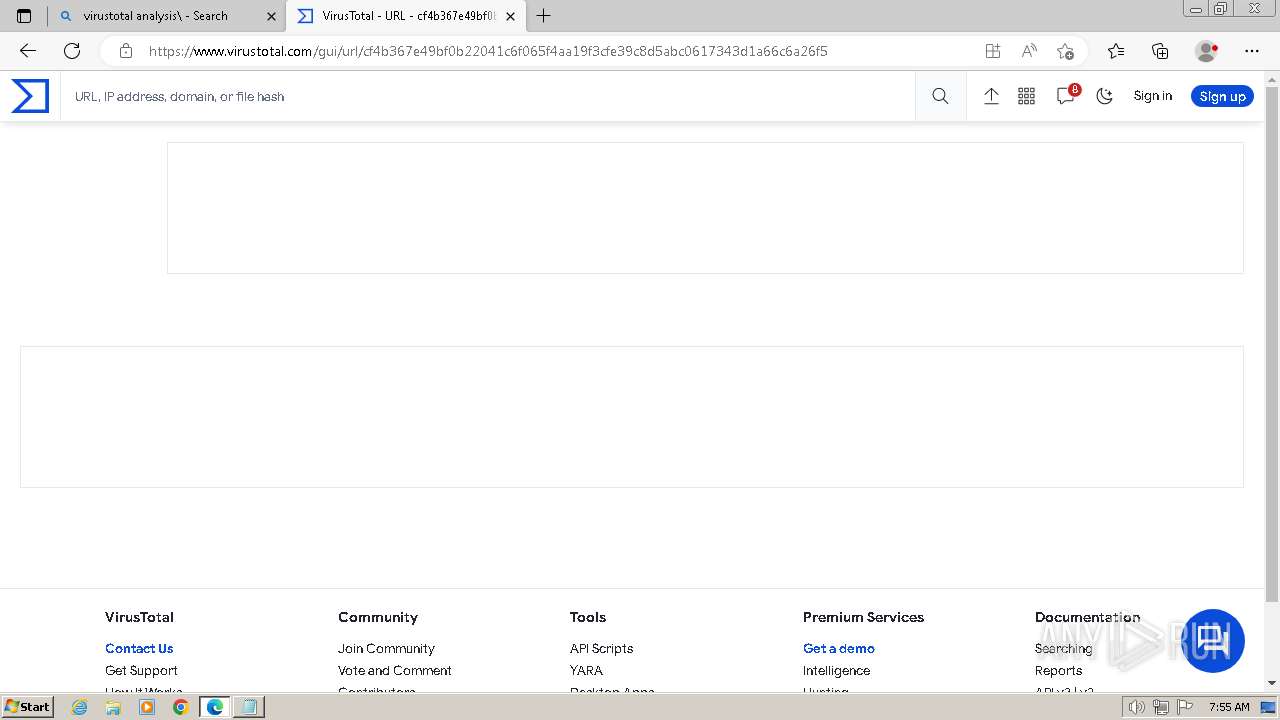Open Chrome from the taskbar
Viewport: 1280px width, 720px height.
pos(180,707)
